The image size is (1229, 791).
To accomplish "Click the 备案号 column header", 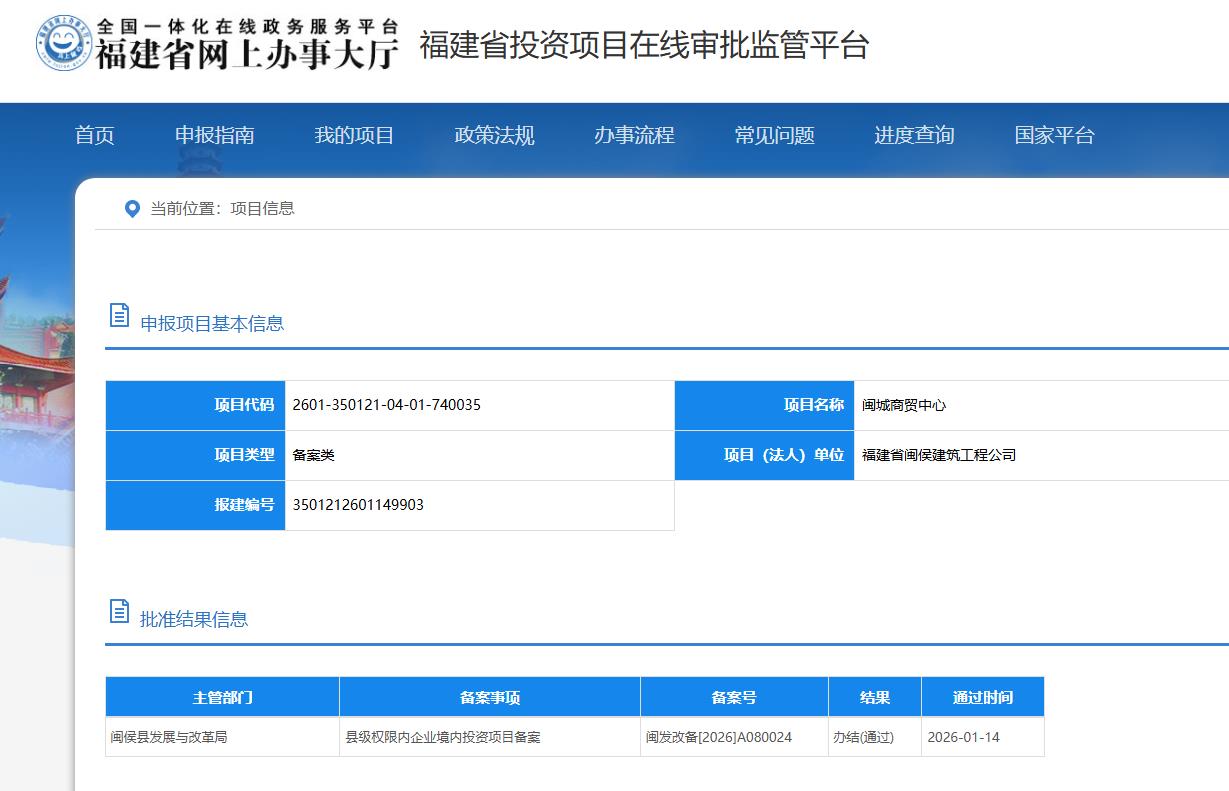I will click(x=734, y=698).
